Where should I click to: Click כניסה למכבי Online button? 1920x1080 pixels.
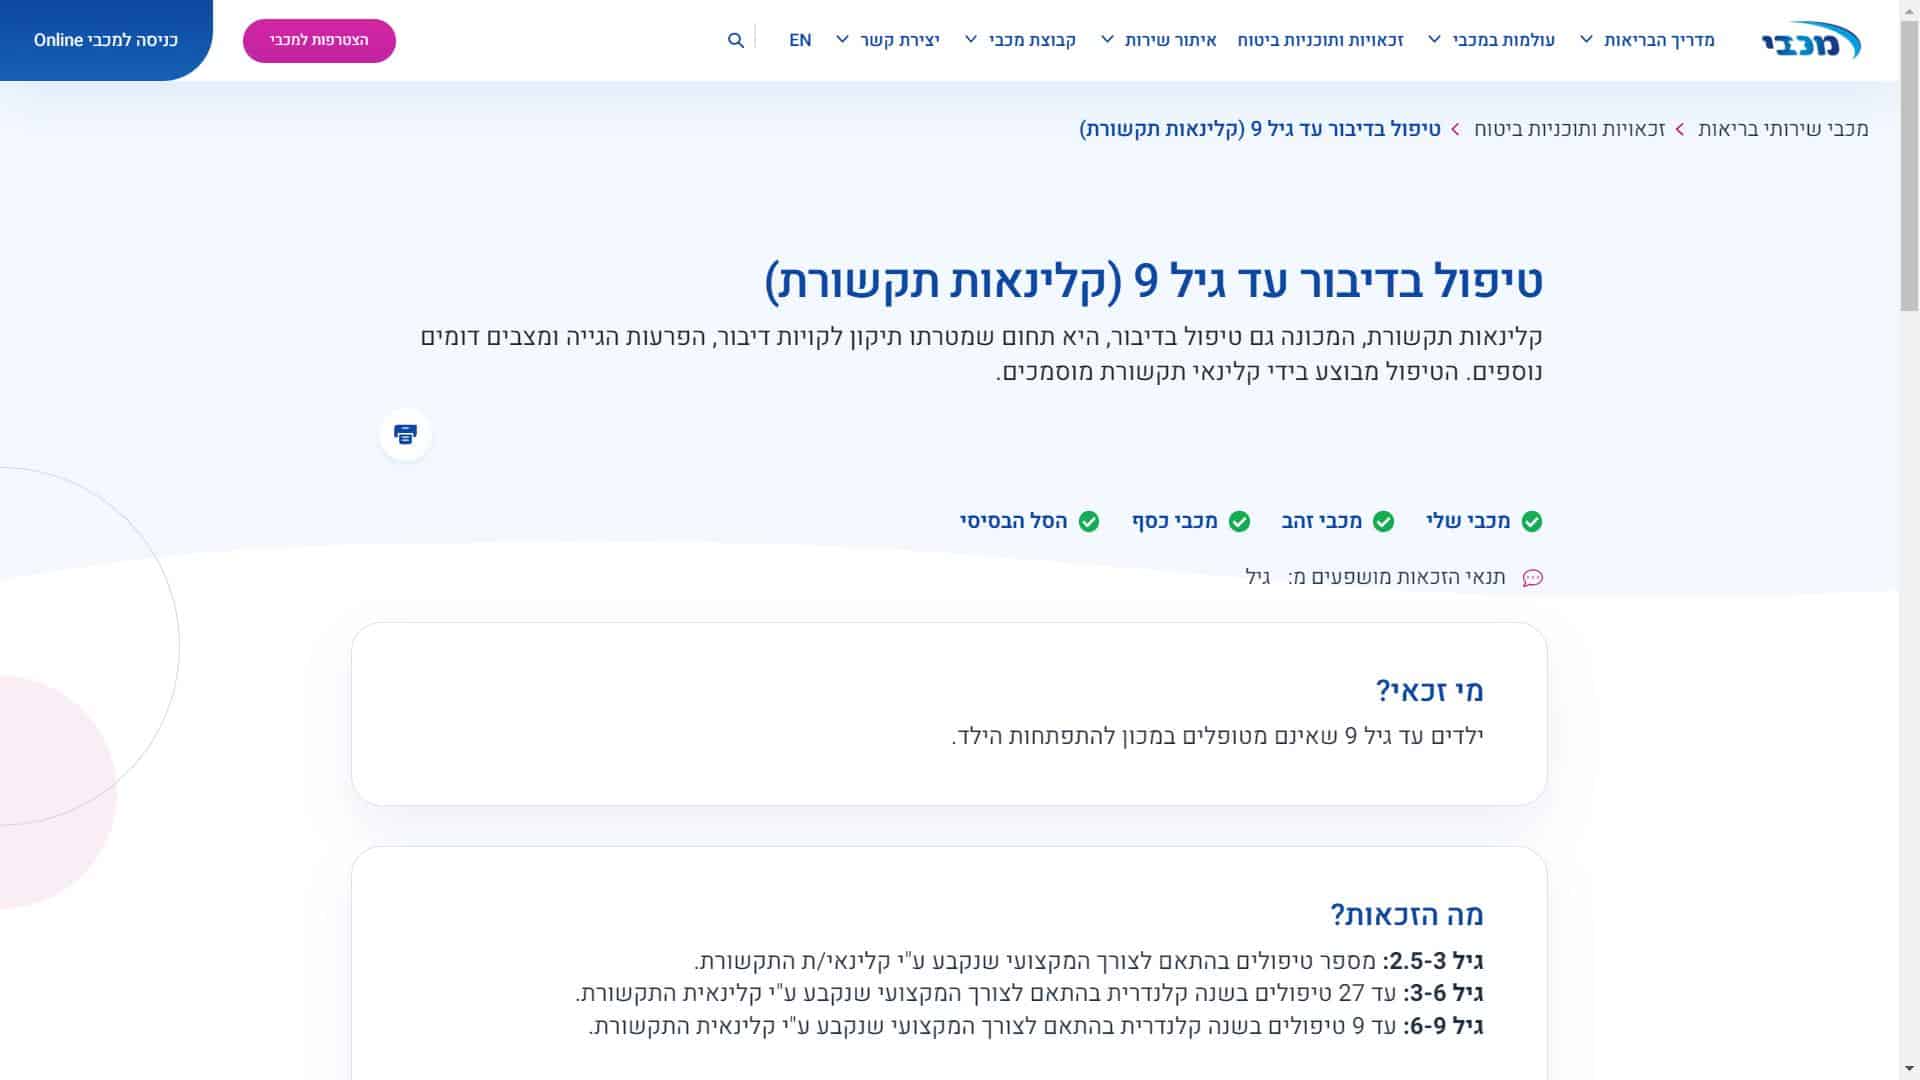pyautogui.click(x=106, y=40)
